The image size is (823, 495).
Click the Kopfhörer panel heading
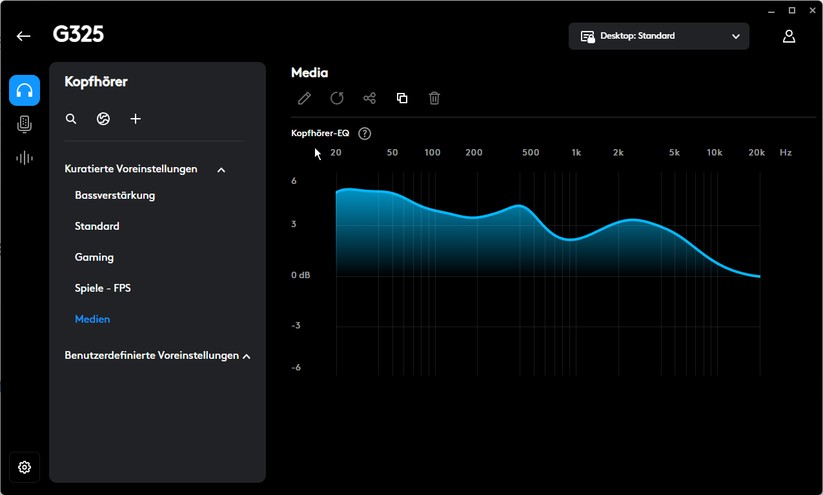(x=96, y=82)
